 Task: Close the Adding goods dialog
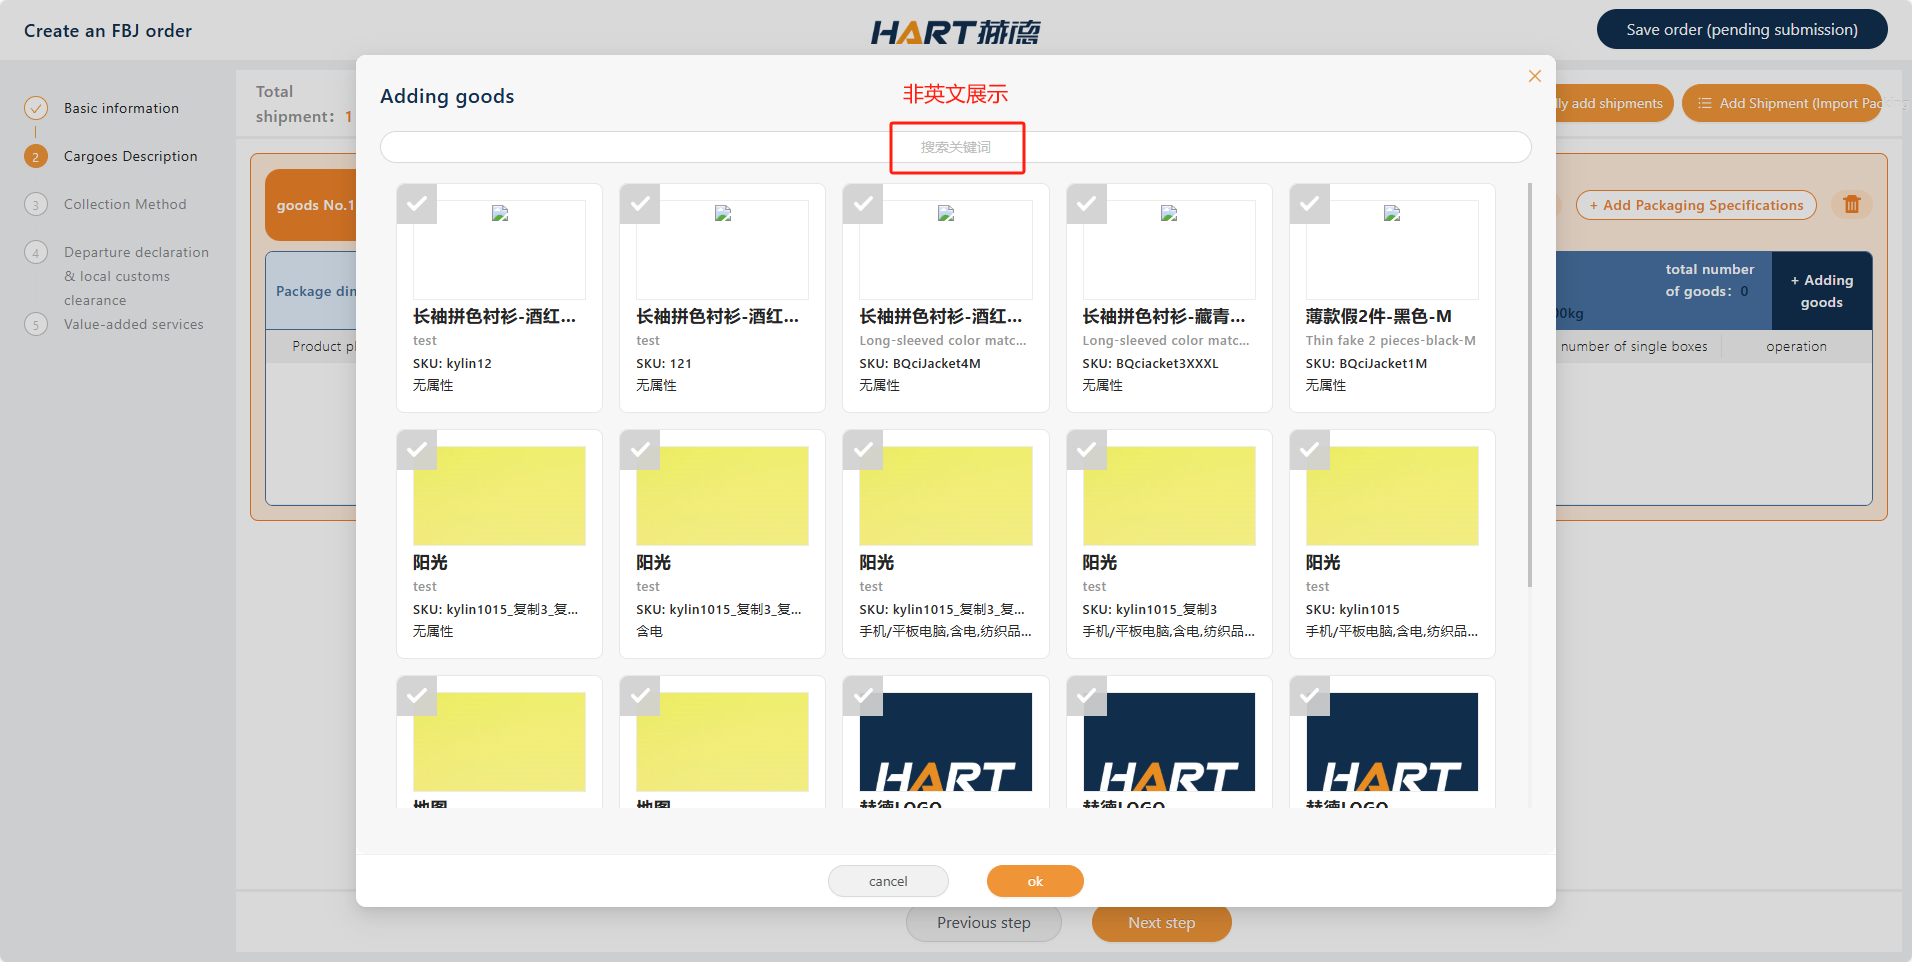click(x=1534, y=76)
